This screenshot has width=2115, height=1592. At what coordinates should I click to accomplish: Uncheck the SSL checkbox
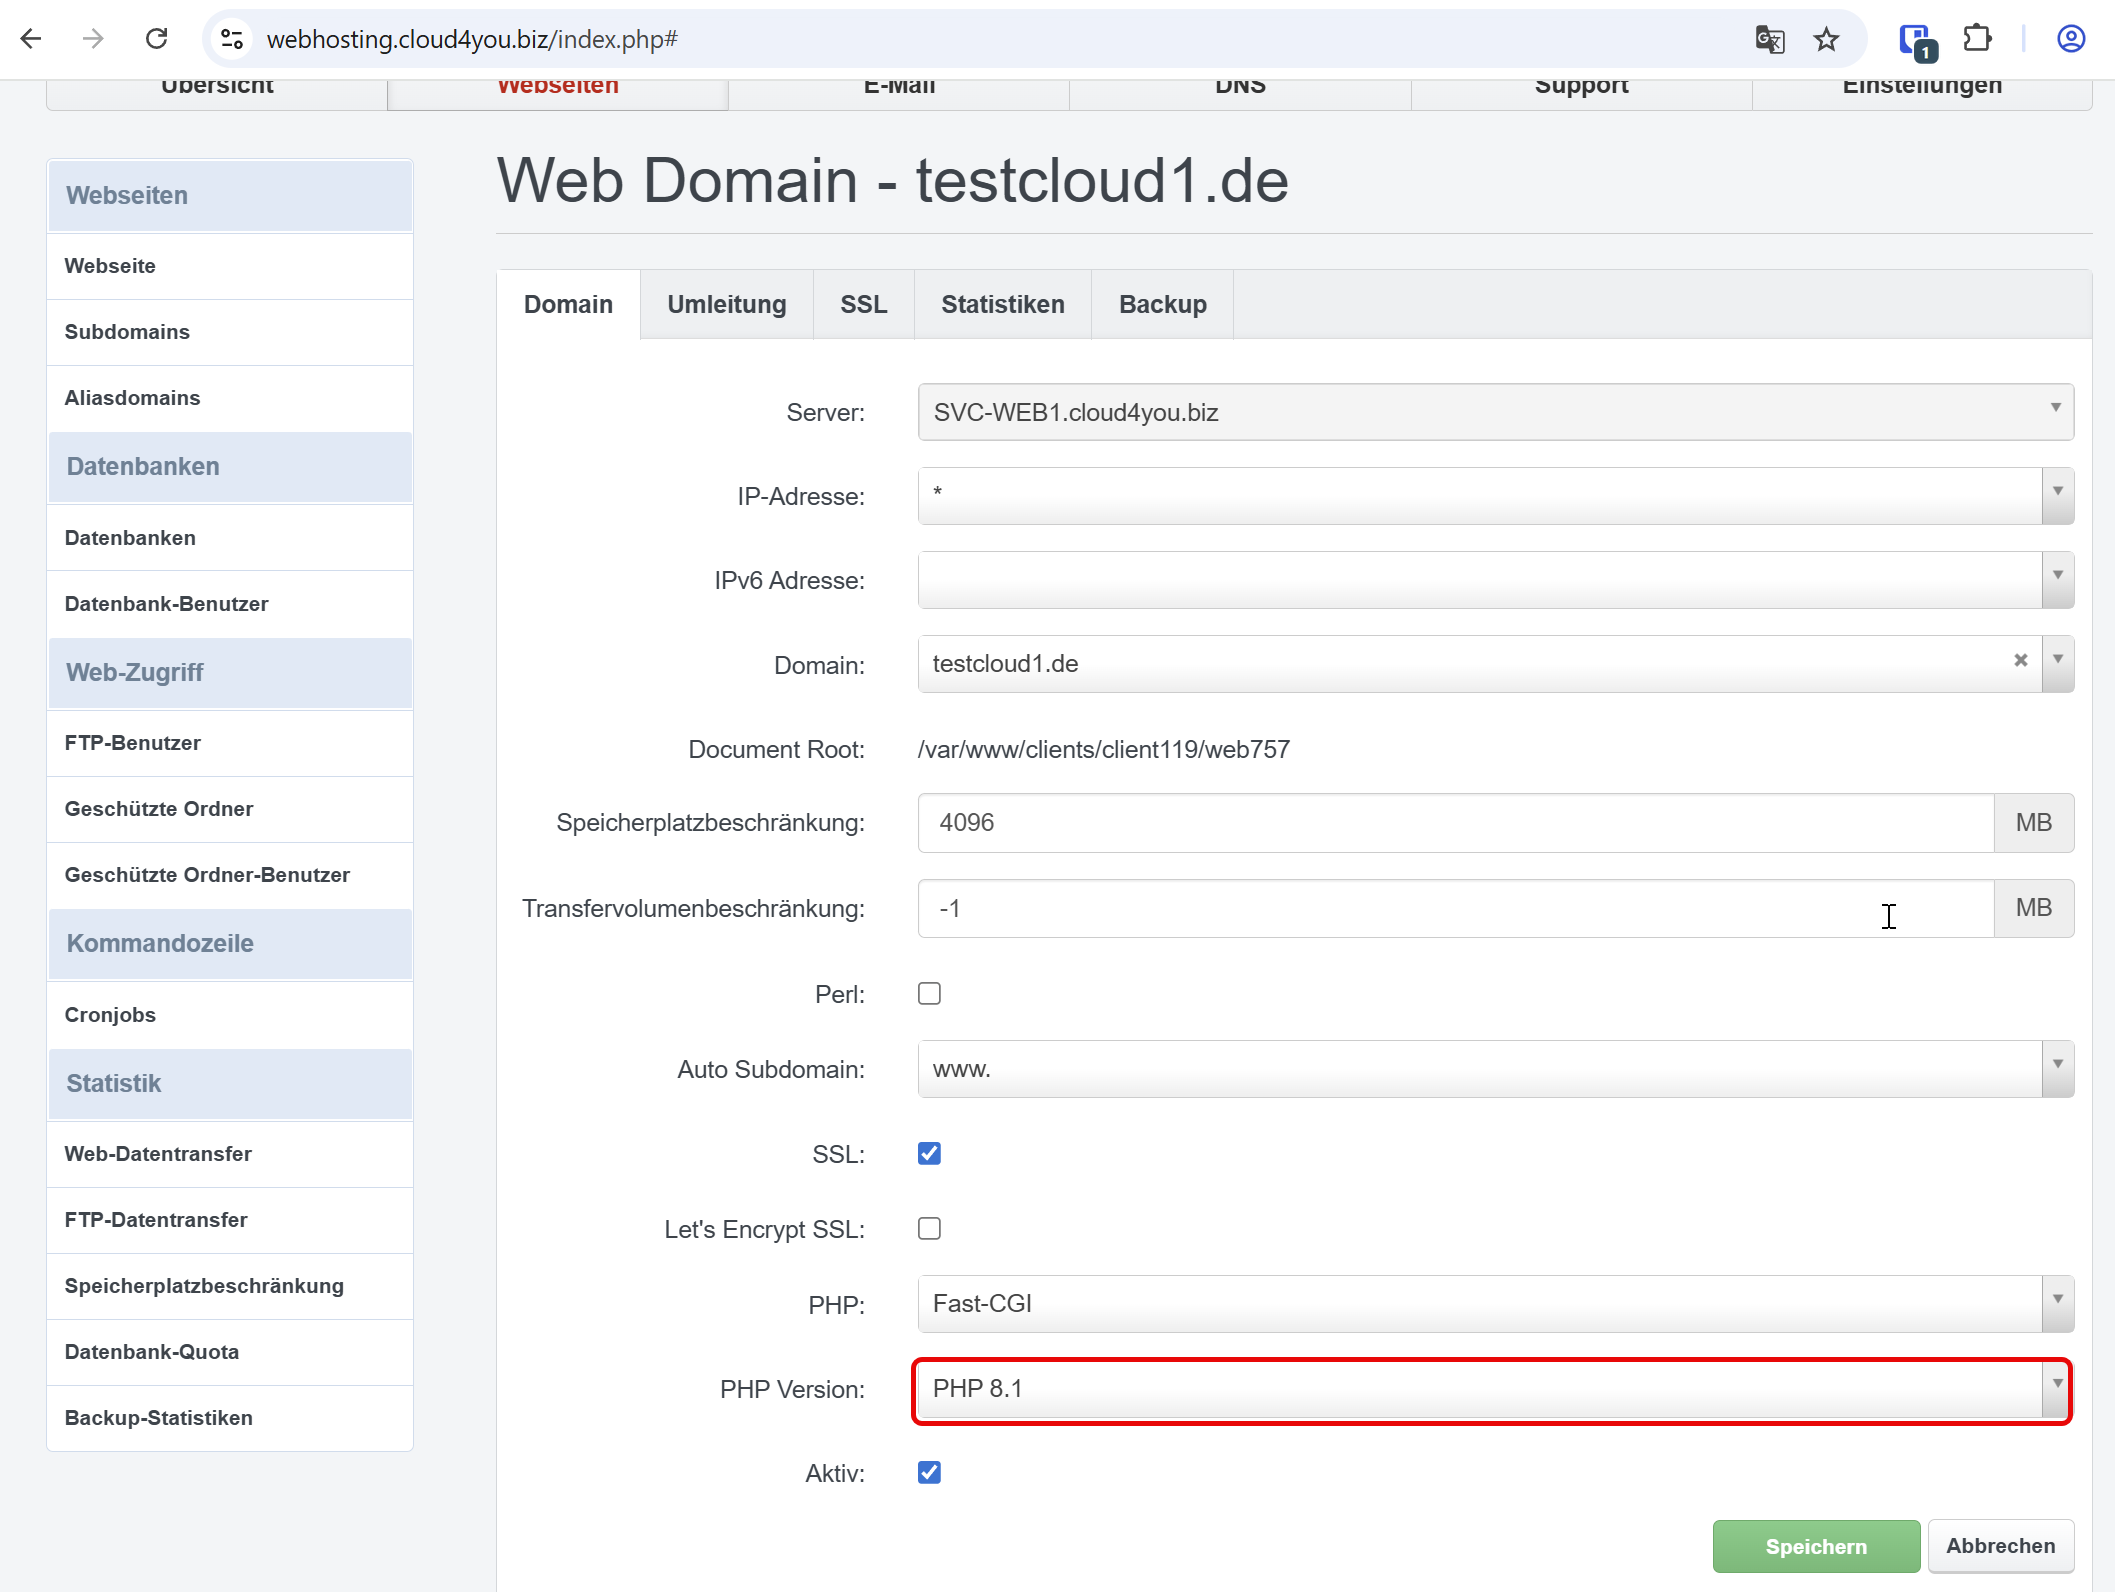pos(929,1153)
